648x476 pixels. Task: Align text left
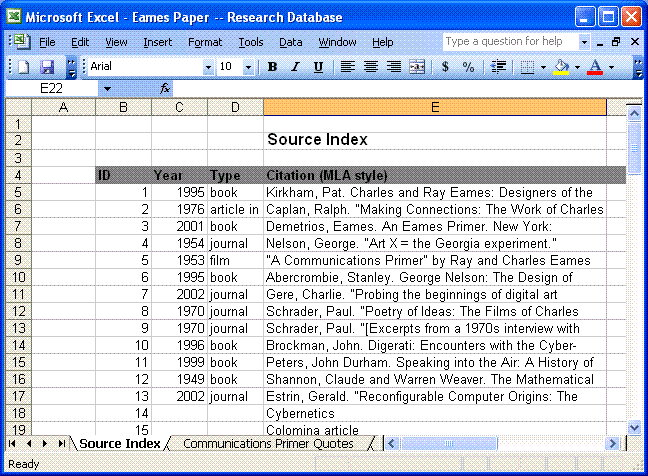(348, 67)
